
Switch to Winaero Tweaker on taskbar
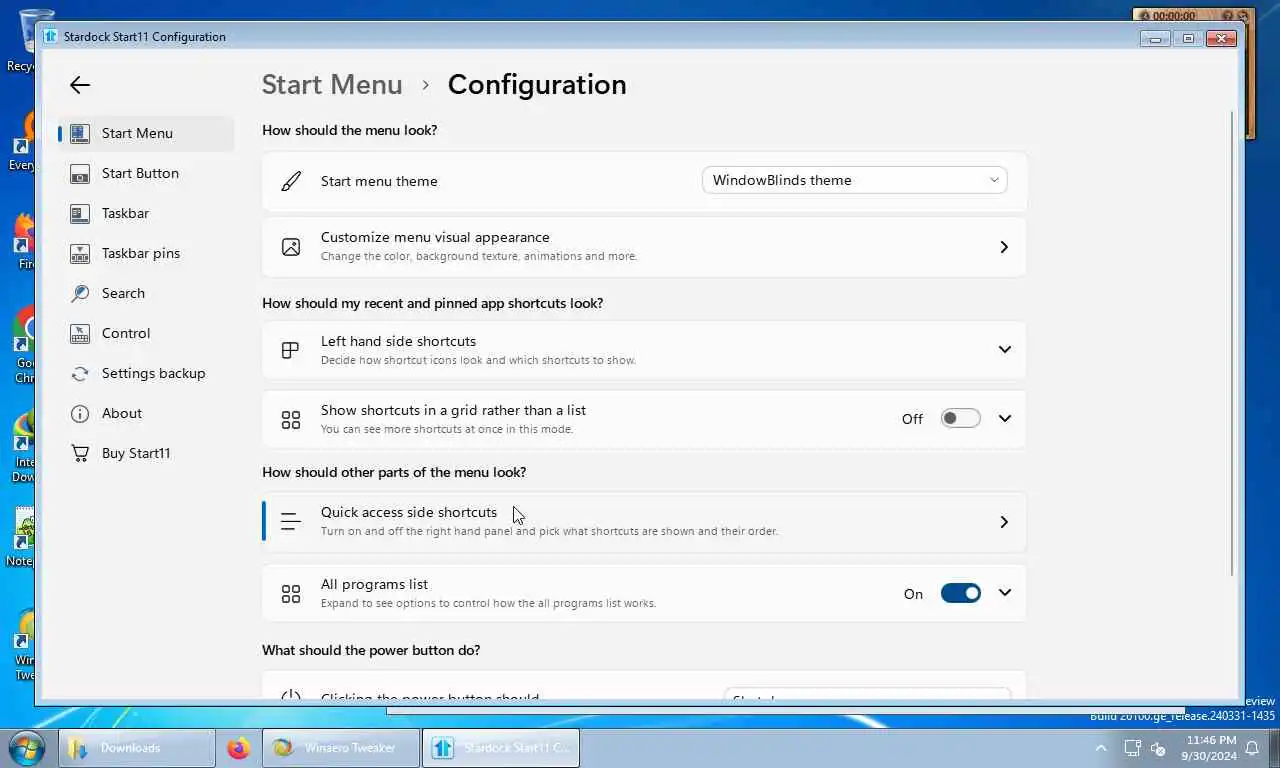tap(340, 748)
